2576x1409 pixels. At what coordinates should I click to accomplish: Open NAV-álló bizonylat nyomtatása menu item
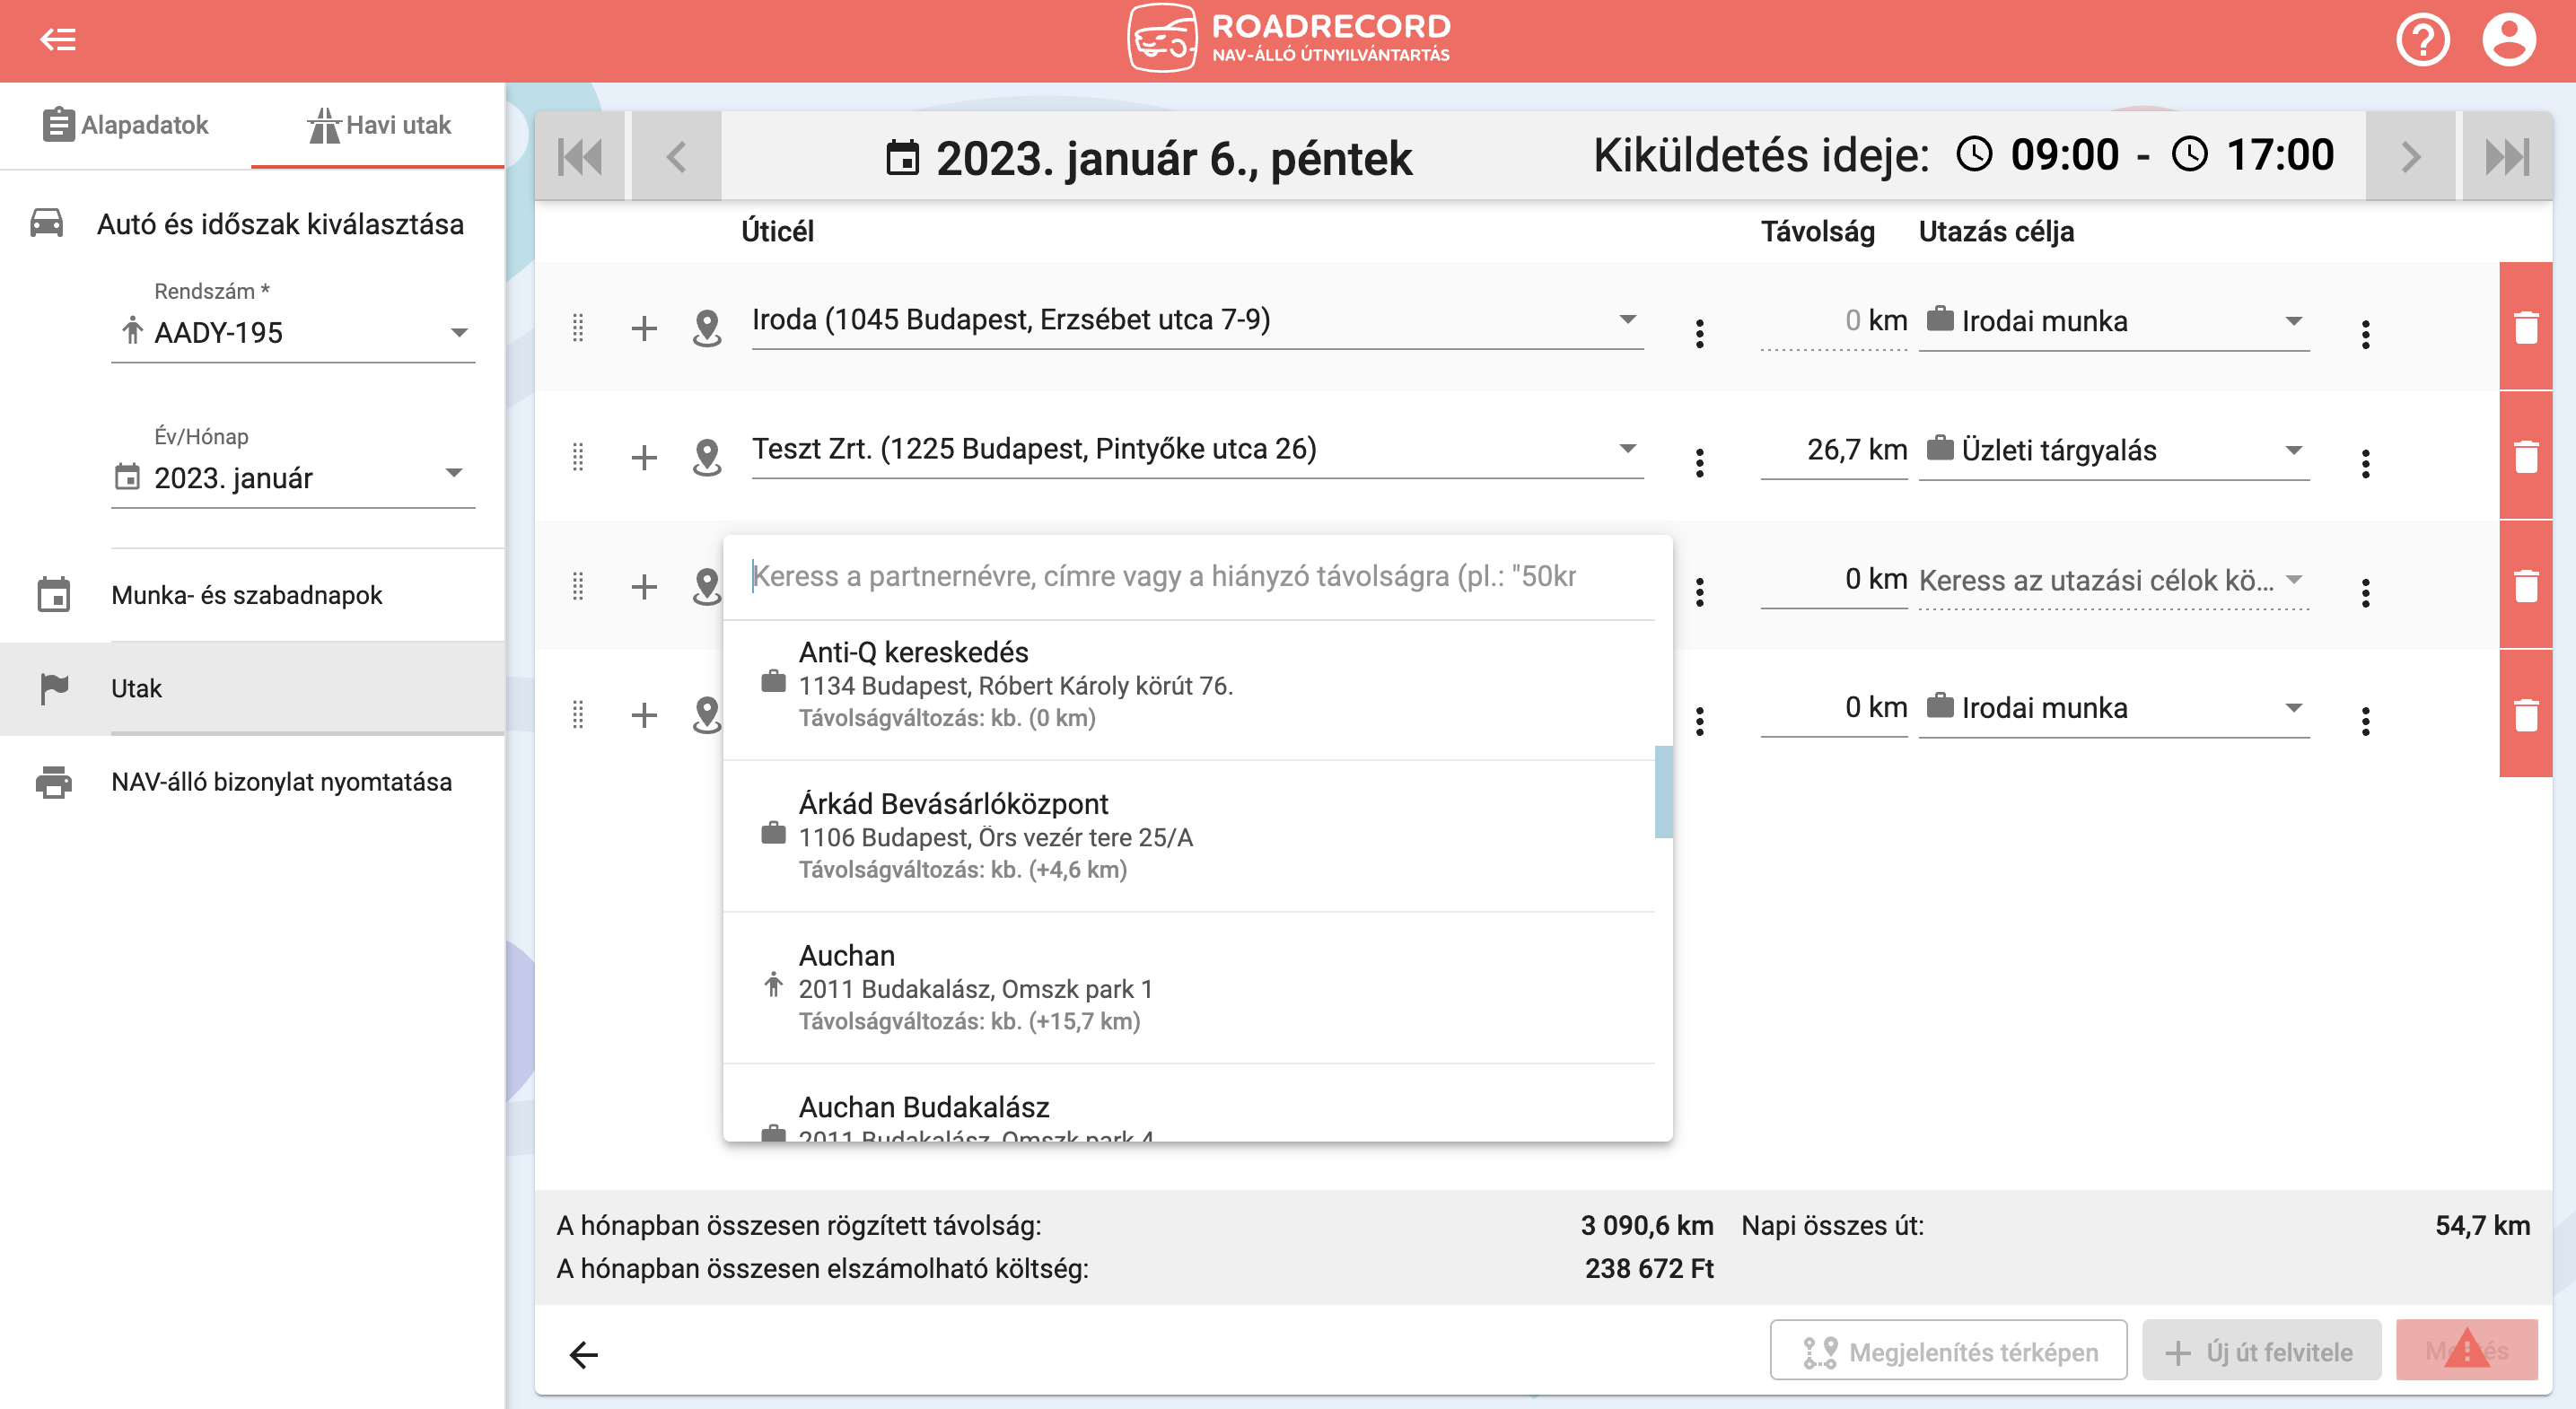coord(252,782)
